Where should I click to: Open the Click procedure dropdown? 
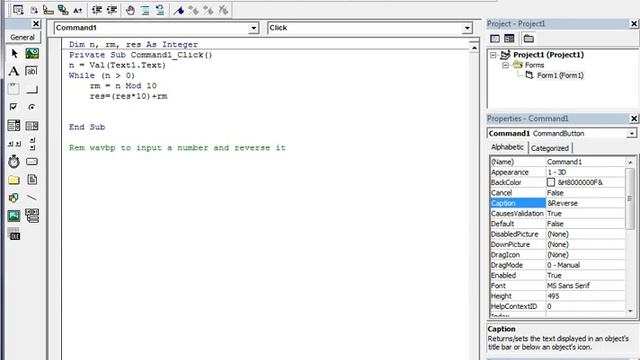467,28
